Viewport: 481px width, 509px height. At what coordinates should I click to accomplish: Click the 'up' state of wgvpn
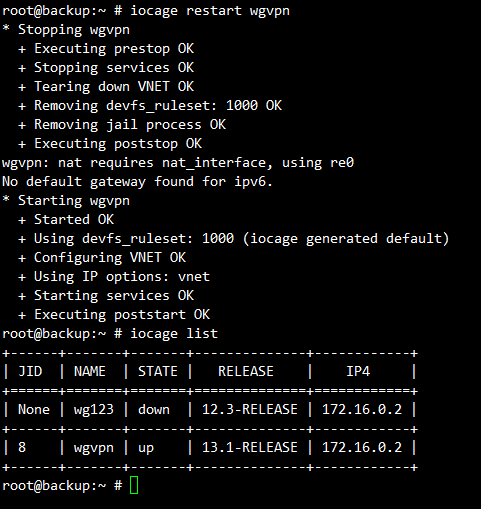pos(146,448)
